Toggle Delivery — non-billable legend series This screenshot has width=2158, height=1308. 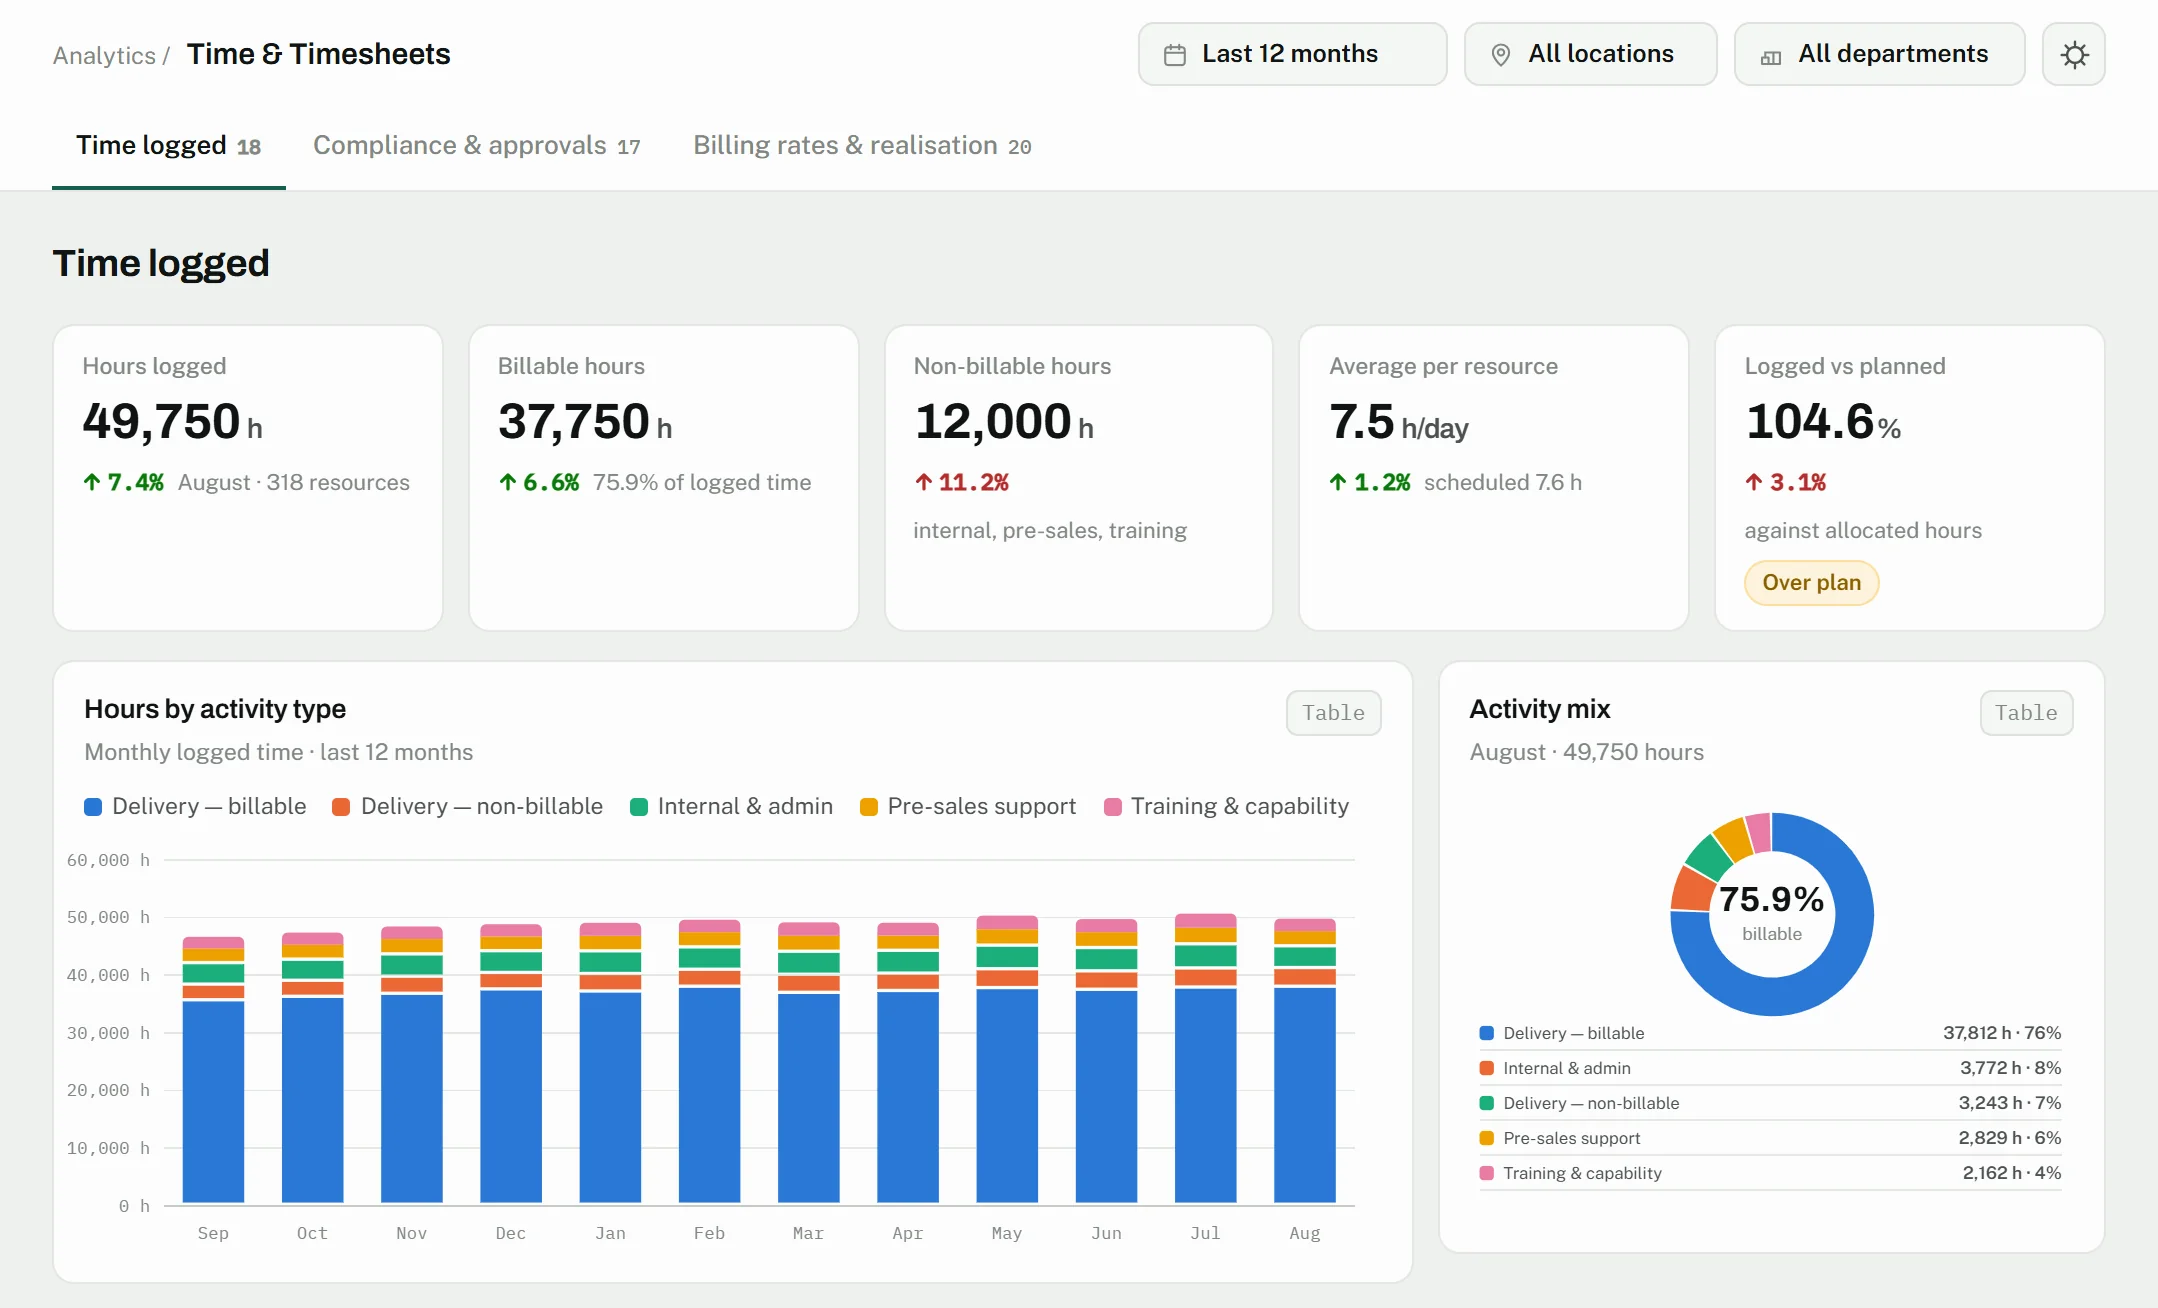click(x=467, y=807)
